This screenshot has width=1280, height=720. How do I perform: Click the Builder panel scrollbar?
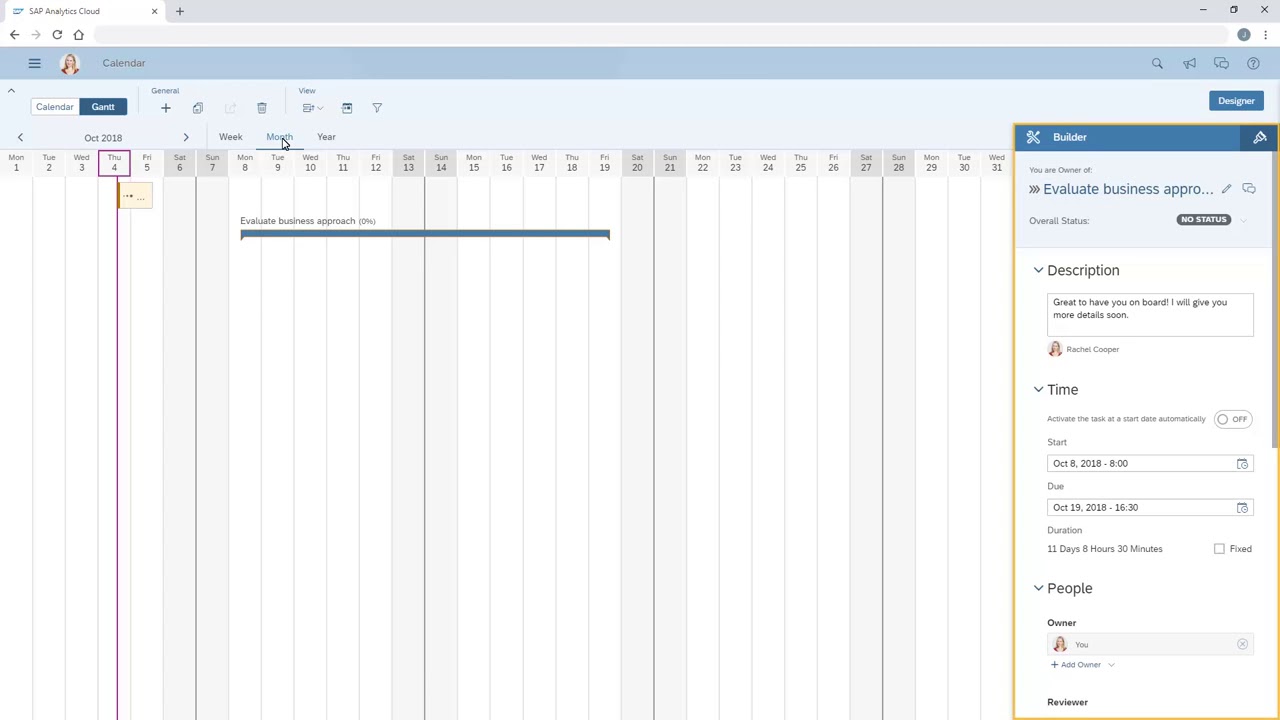click(1275, 300)
